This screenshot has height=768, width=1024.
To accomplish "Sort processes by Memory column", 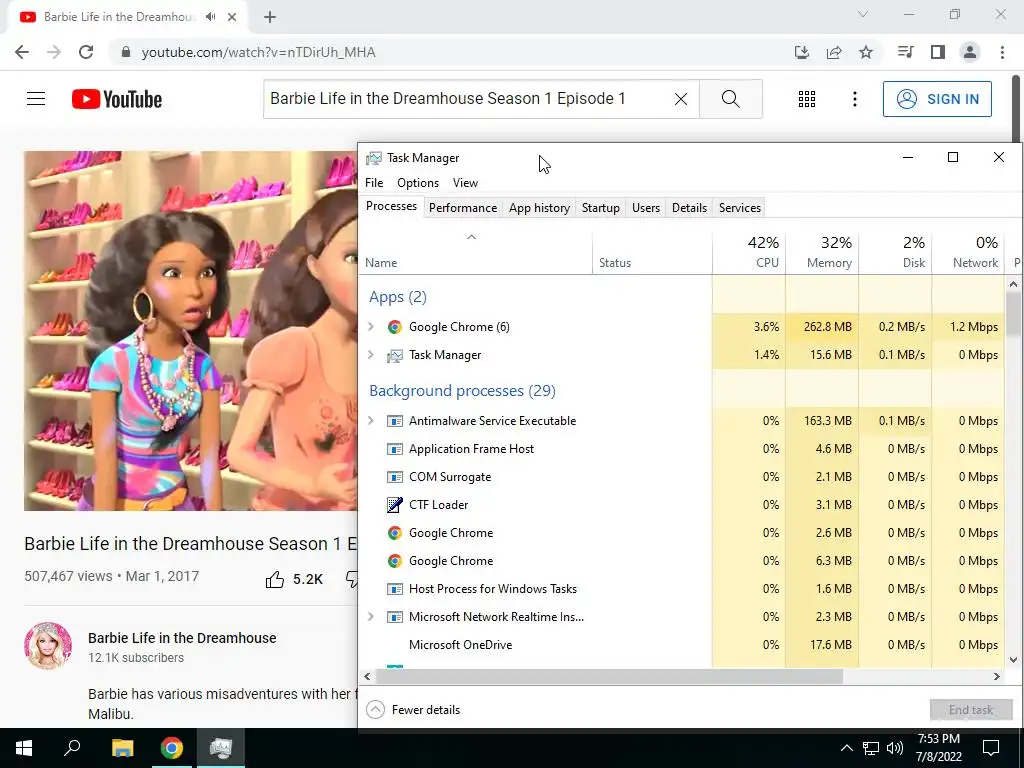I will coord(822,252).
